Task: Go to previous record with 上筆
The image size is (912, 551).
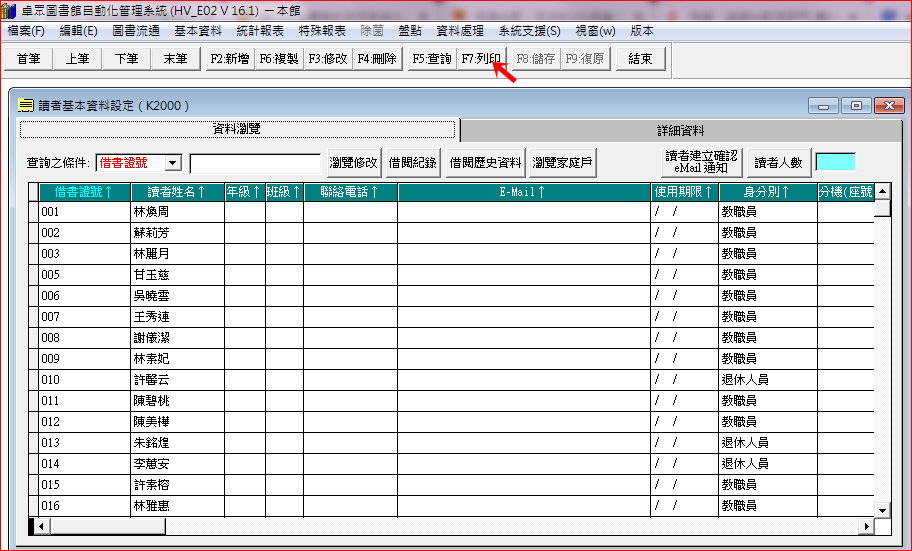Action: pos(77,59)
